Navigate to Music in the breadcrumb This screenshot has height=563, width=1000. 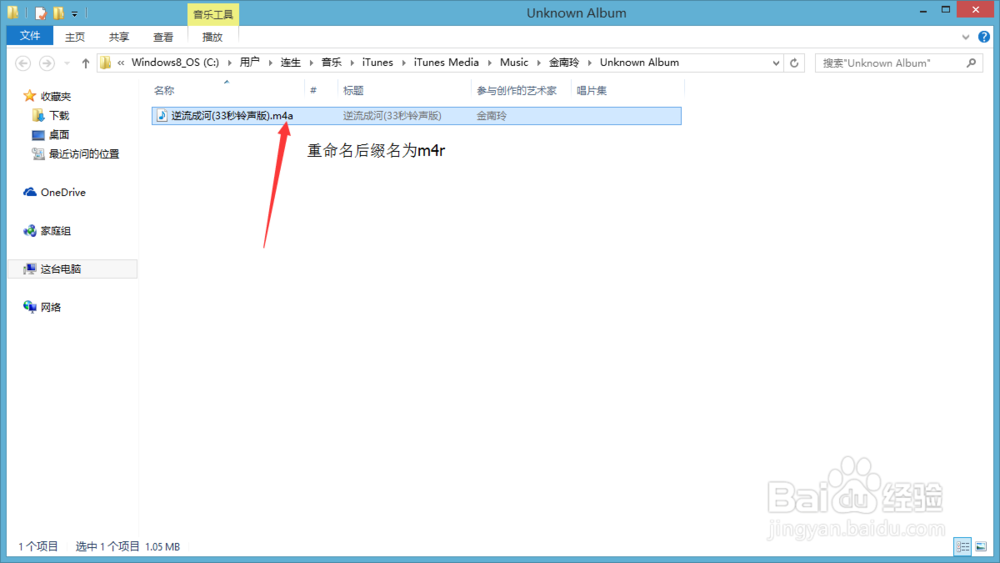pyautogui.click(x=514, y=62)
